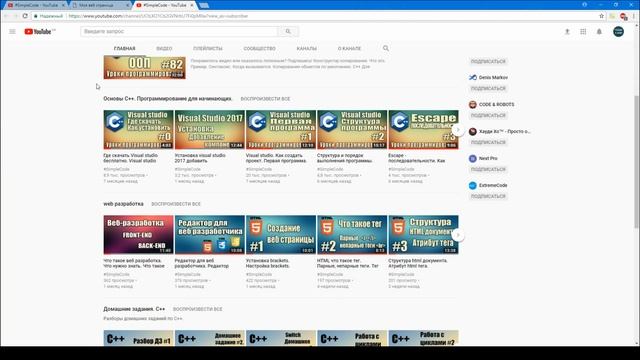The height and width of the screenshot is (360, 640).
Task: Switch to the ГЛАВНАЯ channel tab
Action: [x=124, y=49]
